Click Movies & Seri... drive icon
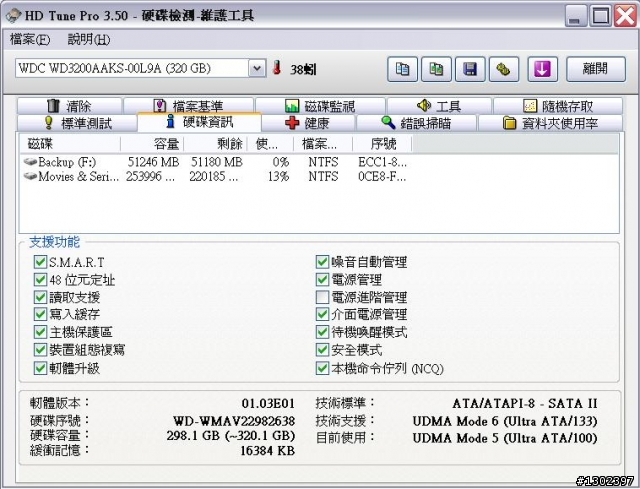This screenshot has height=489, width=640. (30, 176)
